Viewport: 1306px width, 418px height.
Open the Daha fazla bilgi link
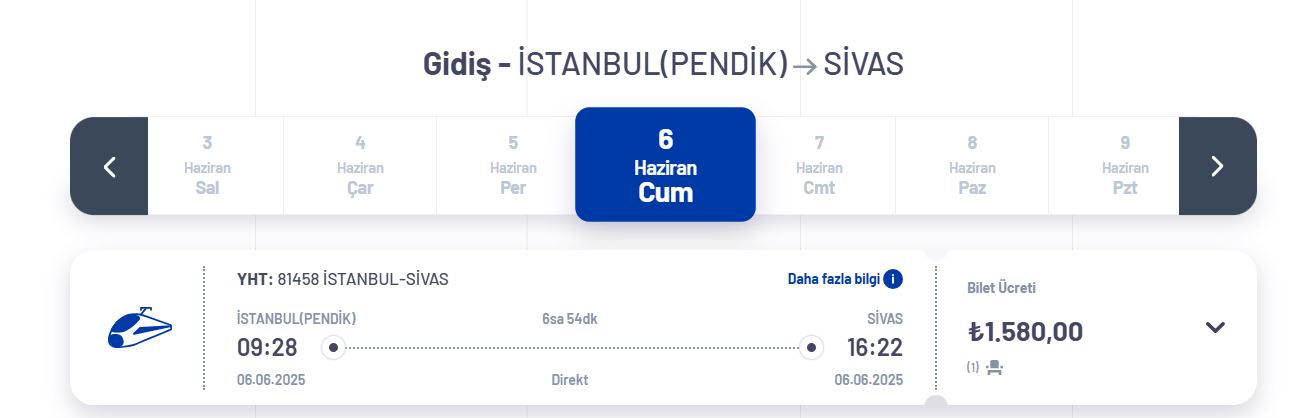pyautogui.click(x=834, y=279)
